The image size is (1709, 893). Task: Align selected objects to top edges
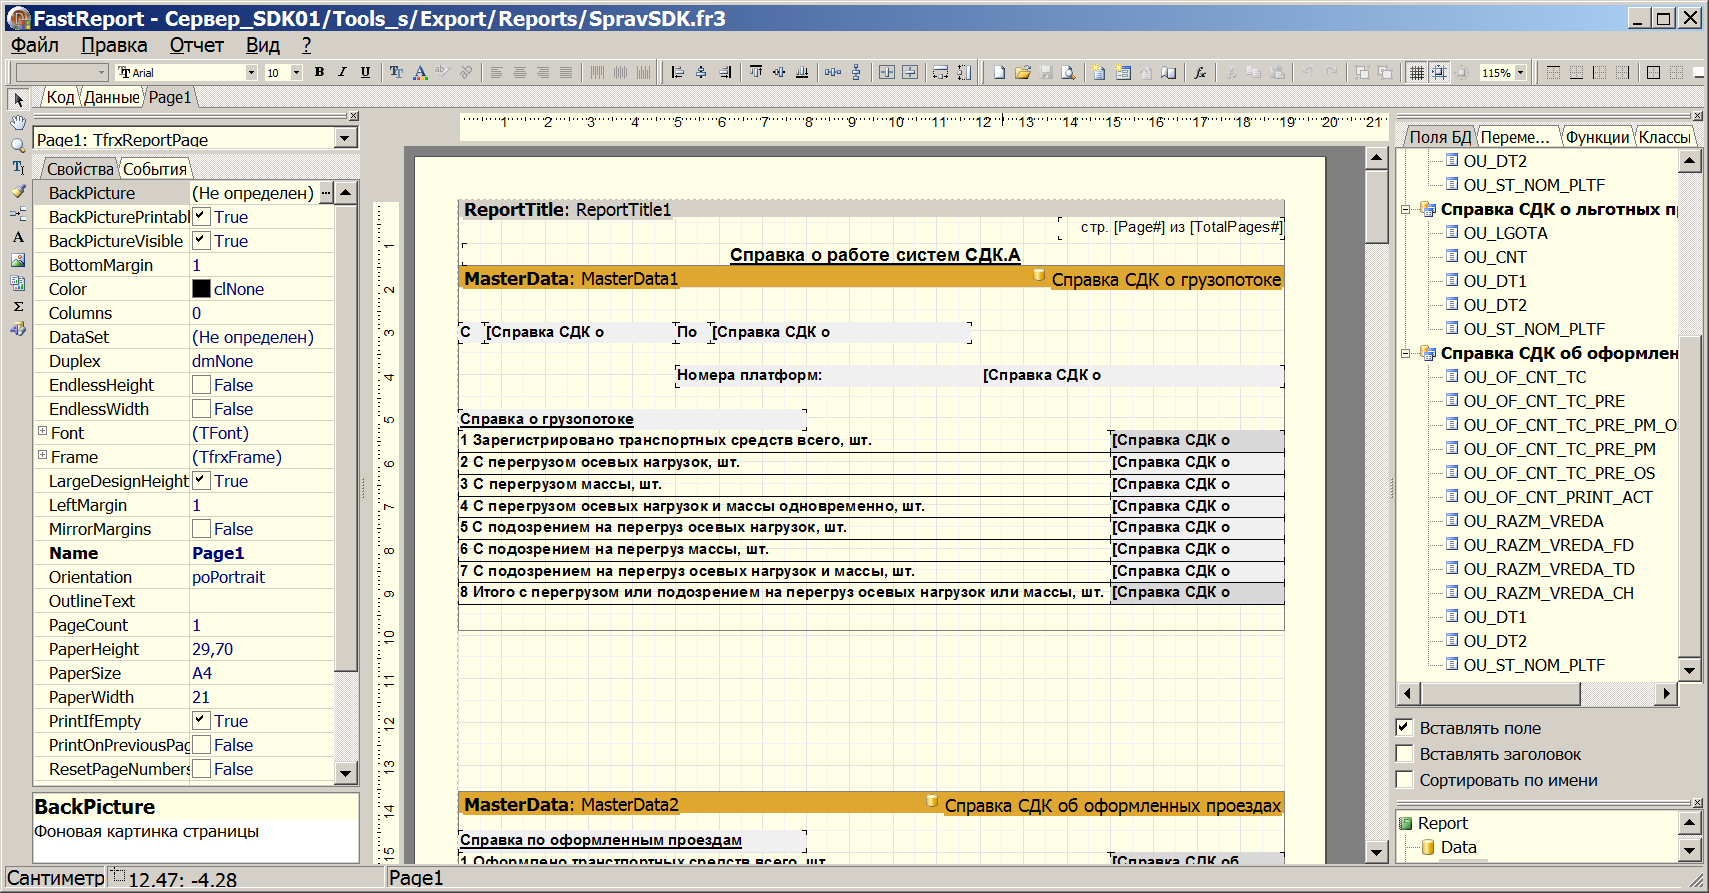[x=756, y=72]
